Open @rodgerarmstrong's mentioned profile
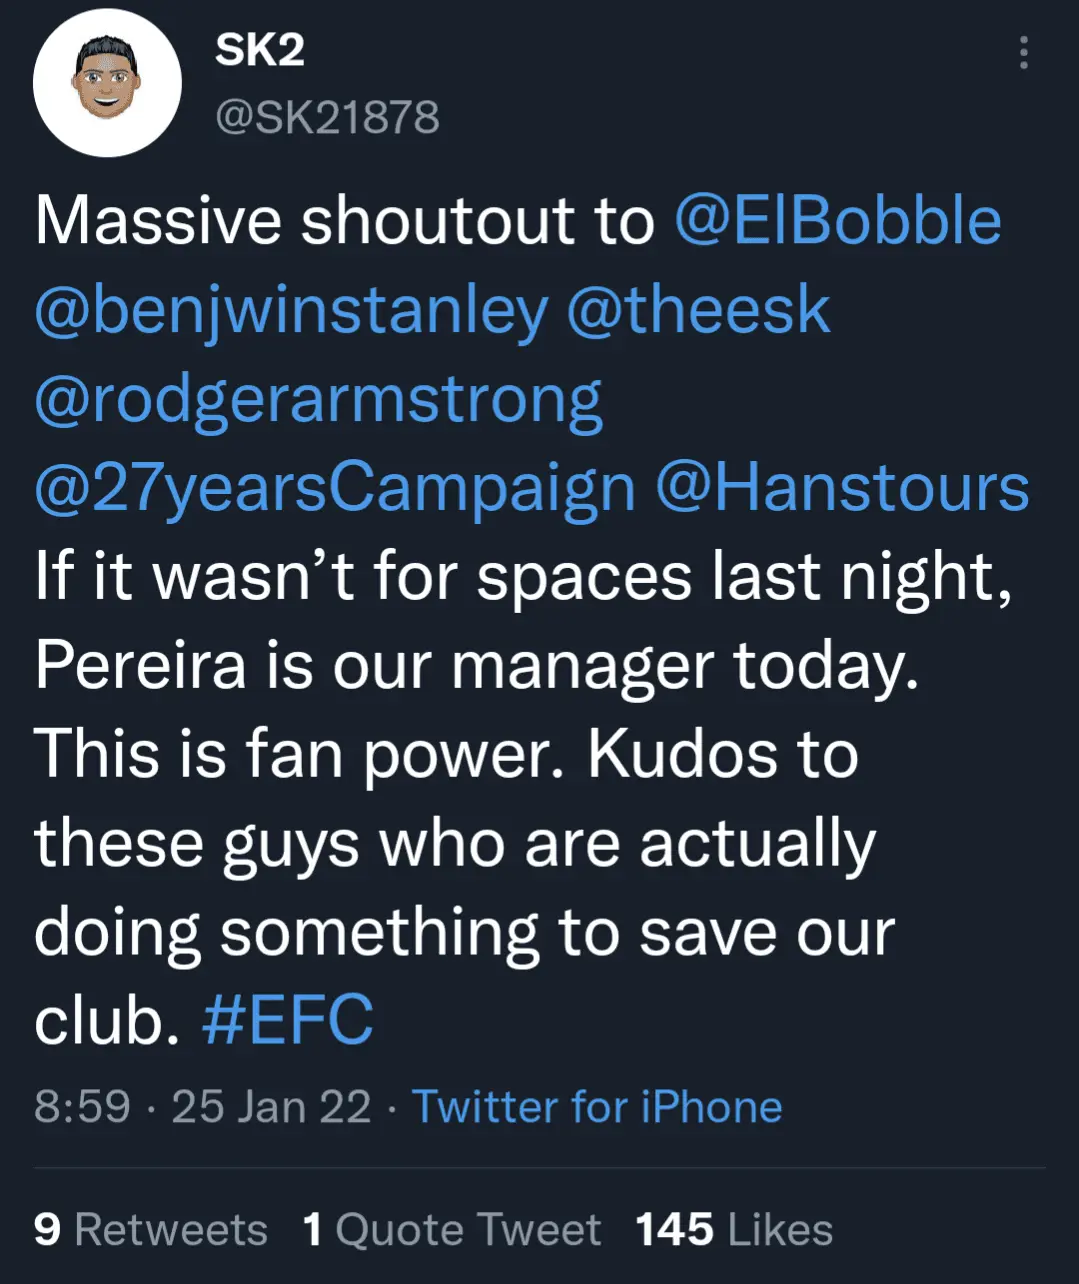 coord(318,399)
